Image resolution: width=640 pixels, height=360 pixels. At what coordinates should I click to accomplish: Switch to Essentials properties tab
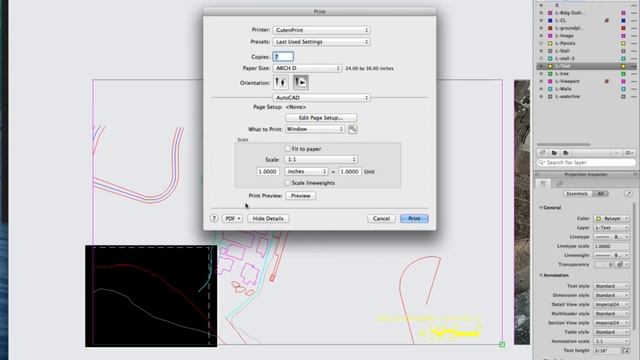[577, 194]
